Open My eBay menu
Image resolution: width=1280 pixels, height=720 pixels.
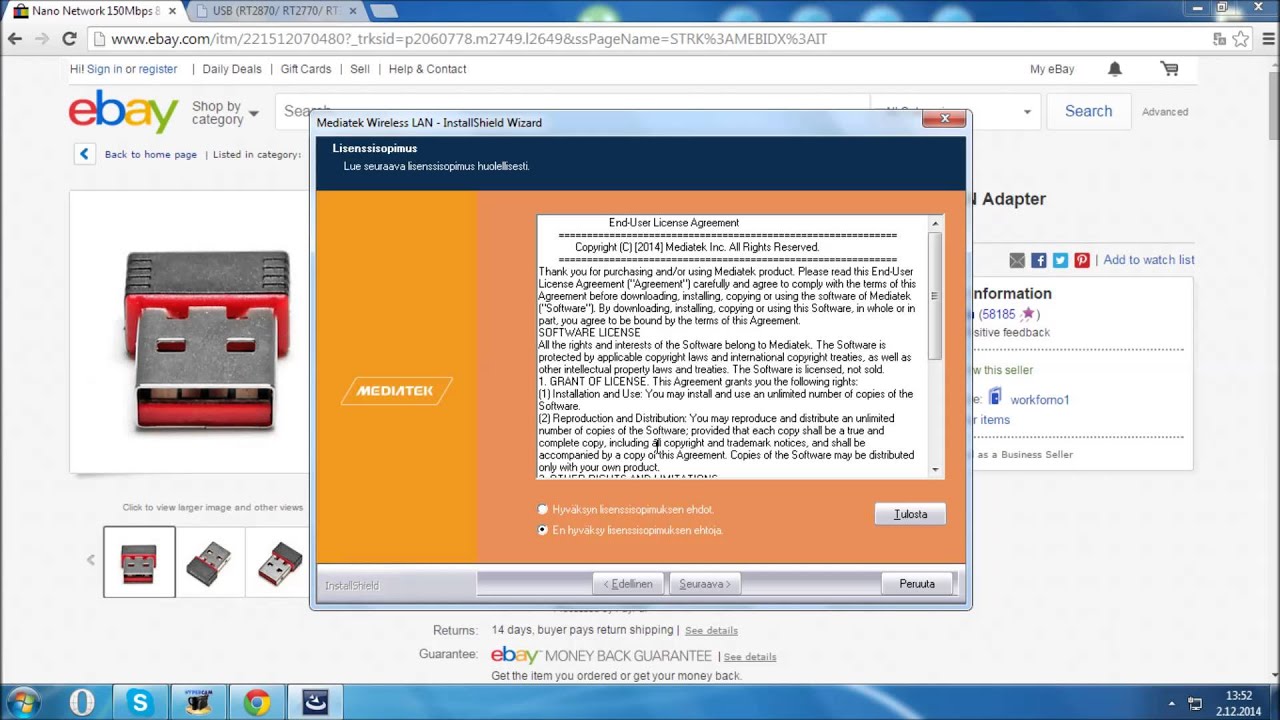point(1052,69)
